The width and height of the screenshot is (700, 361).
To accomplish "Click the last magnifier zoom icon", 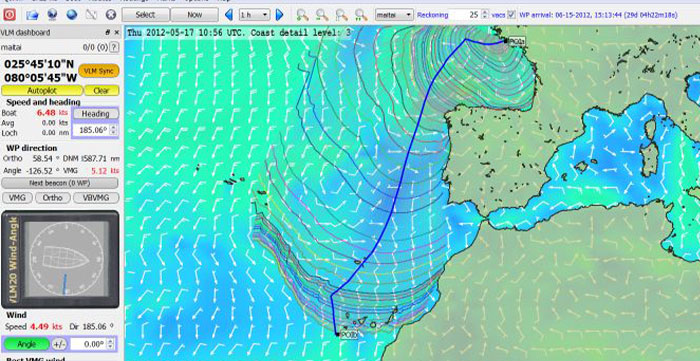I will pyautogui.click(x=361, y=15).
